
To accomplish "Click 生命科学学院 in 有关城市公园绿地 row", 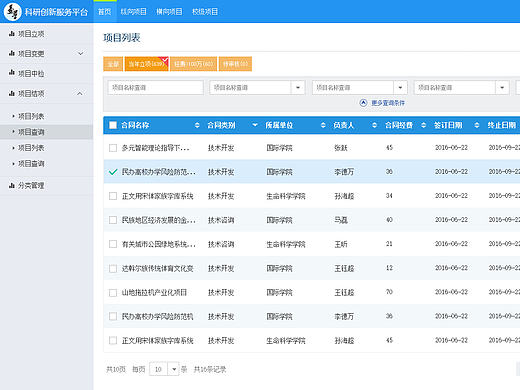I will (286, 244).
